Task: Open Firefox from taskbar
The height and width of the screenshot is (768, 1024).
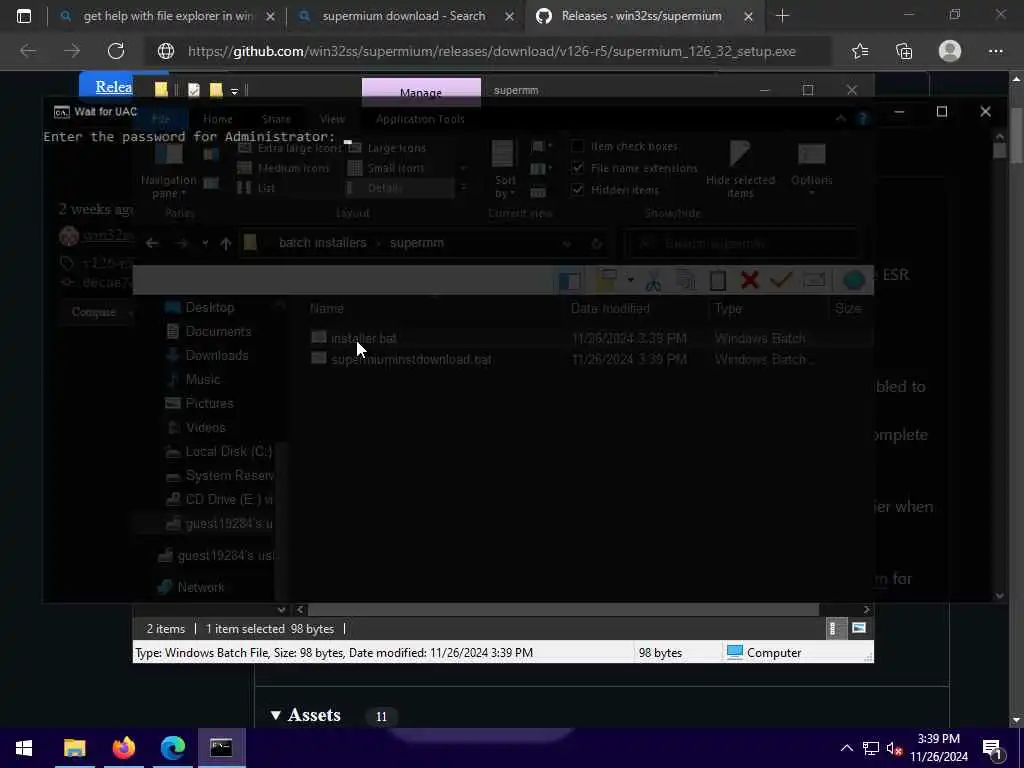Action: click(123, 748)
